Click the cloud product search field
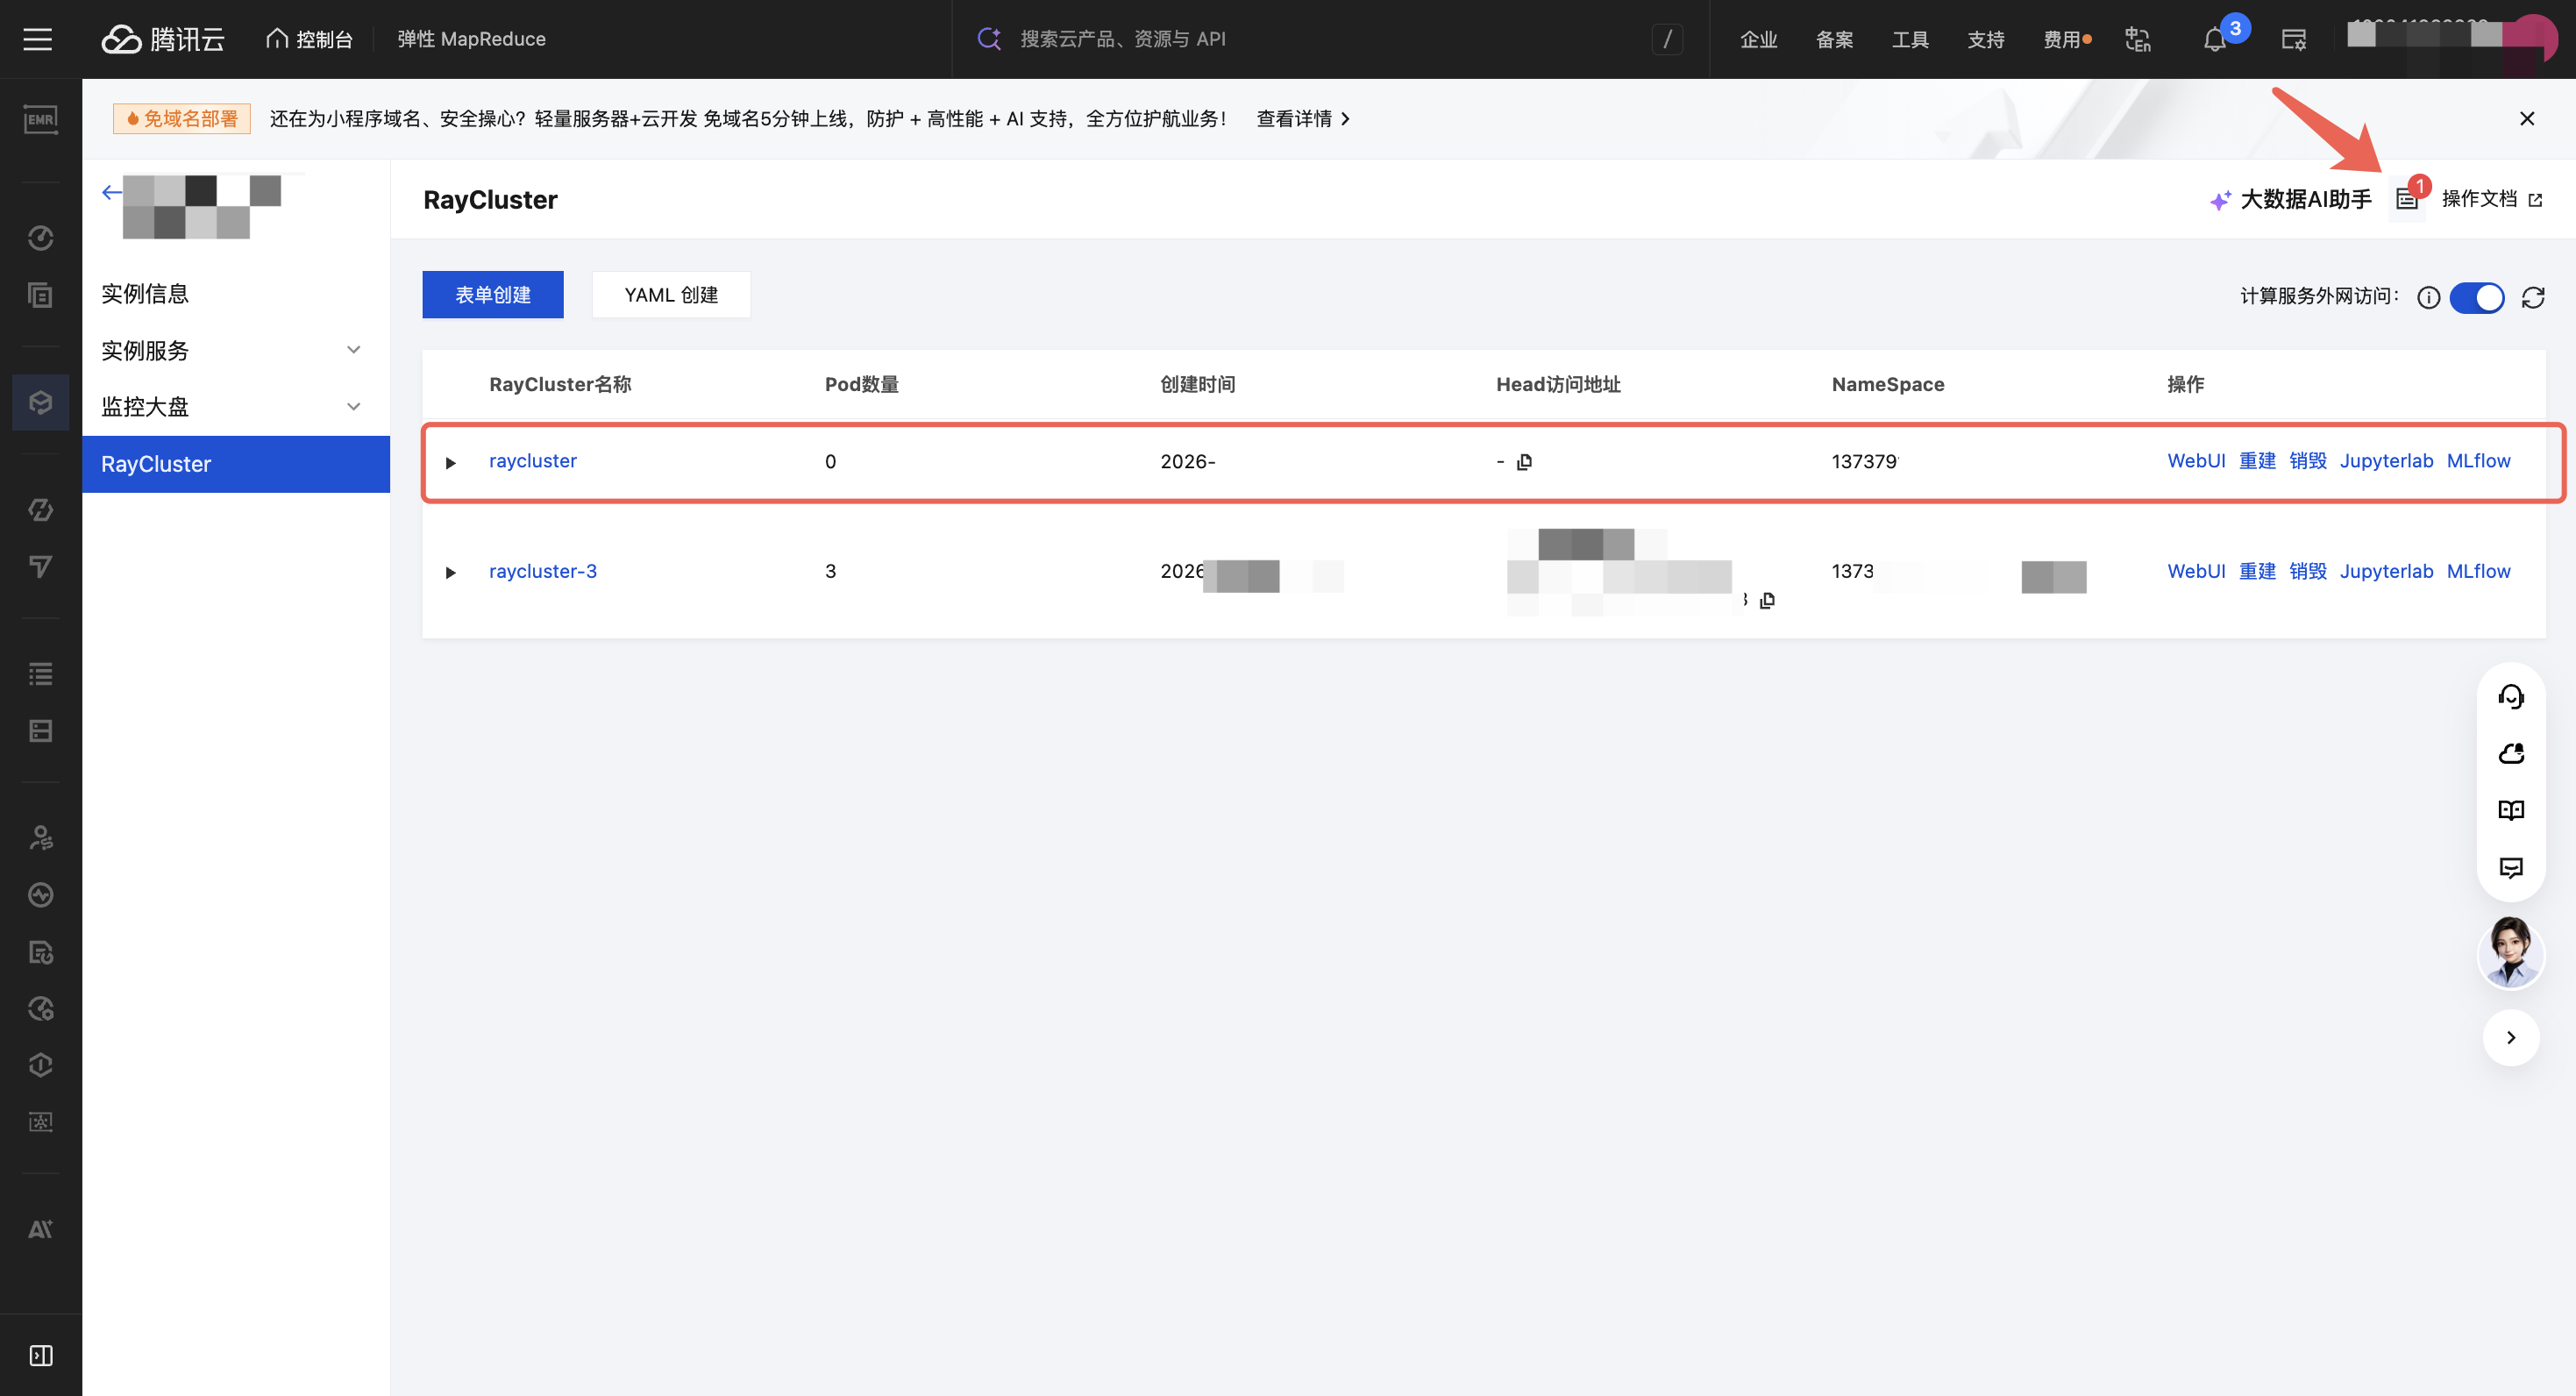Screen dimensions: 2576x1396 [x=1330, y=39]
